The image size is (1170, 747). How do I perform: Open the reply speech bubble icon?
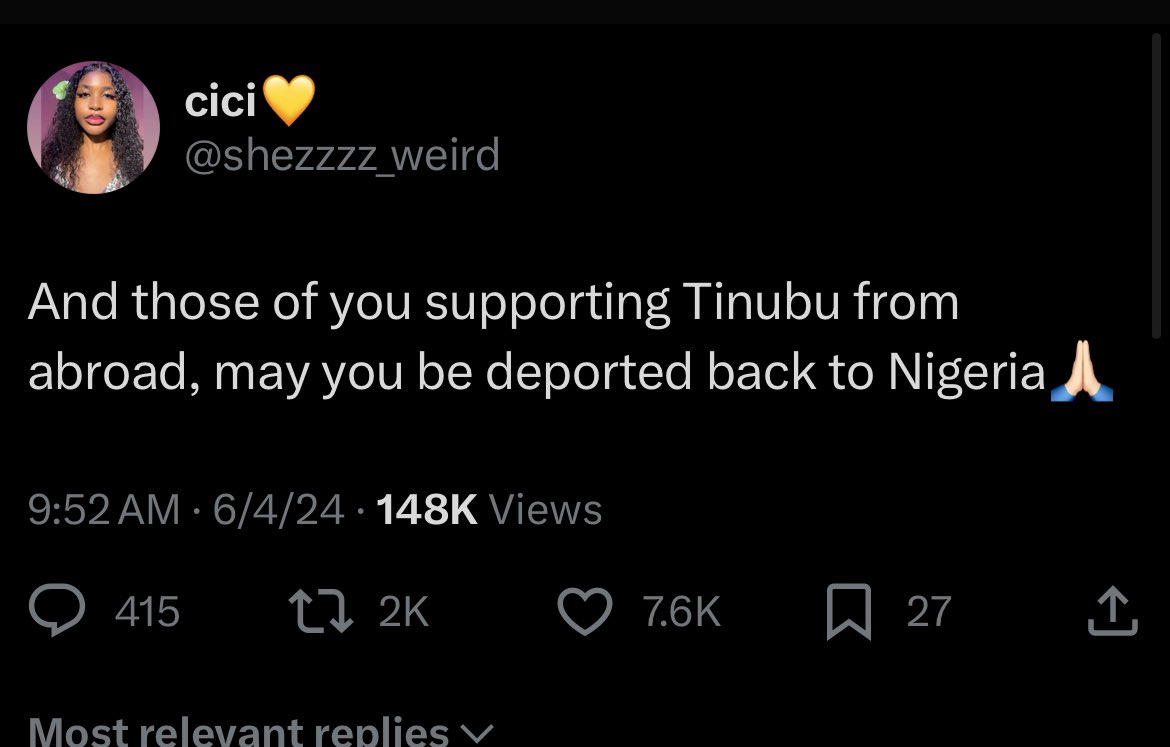[x=57, y=610]
